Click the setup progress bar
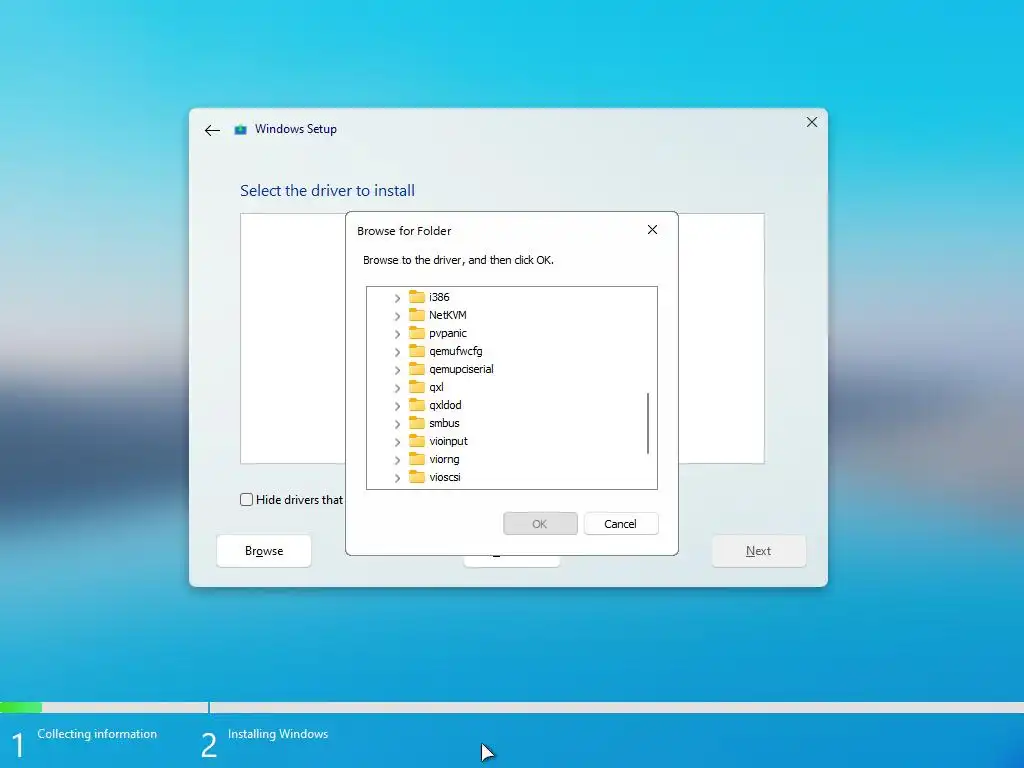Viewport: 1024px width, 768px height. tap(512, 707)
